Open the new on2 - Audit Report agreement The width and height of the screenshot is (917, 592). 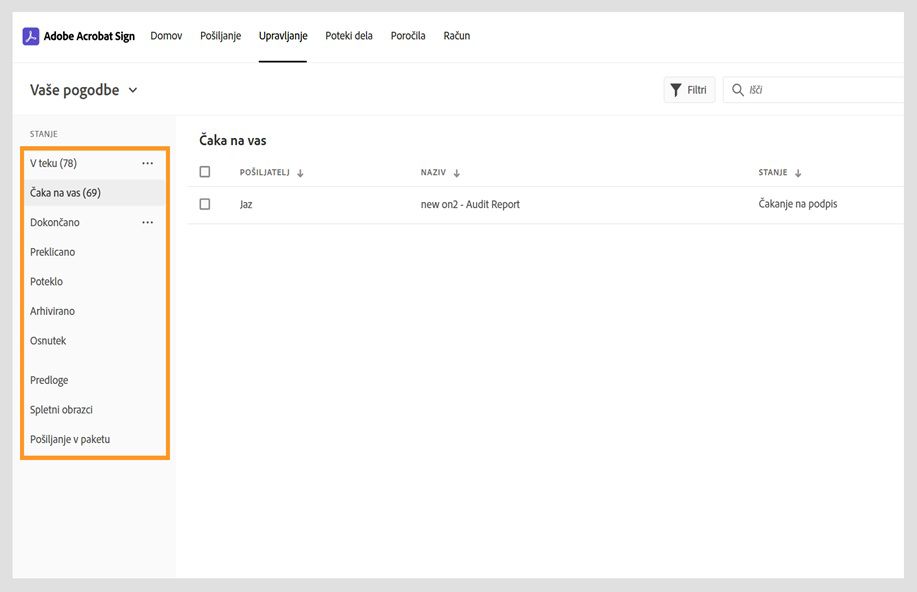pyautogui.click(x=471, y=203)
